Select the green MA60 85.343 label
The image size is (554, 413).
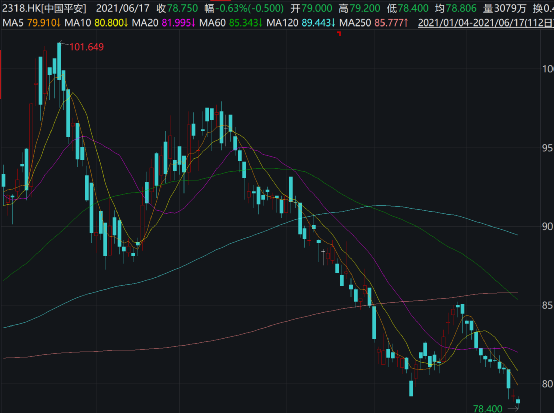tap(230, 23)
